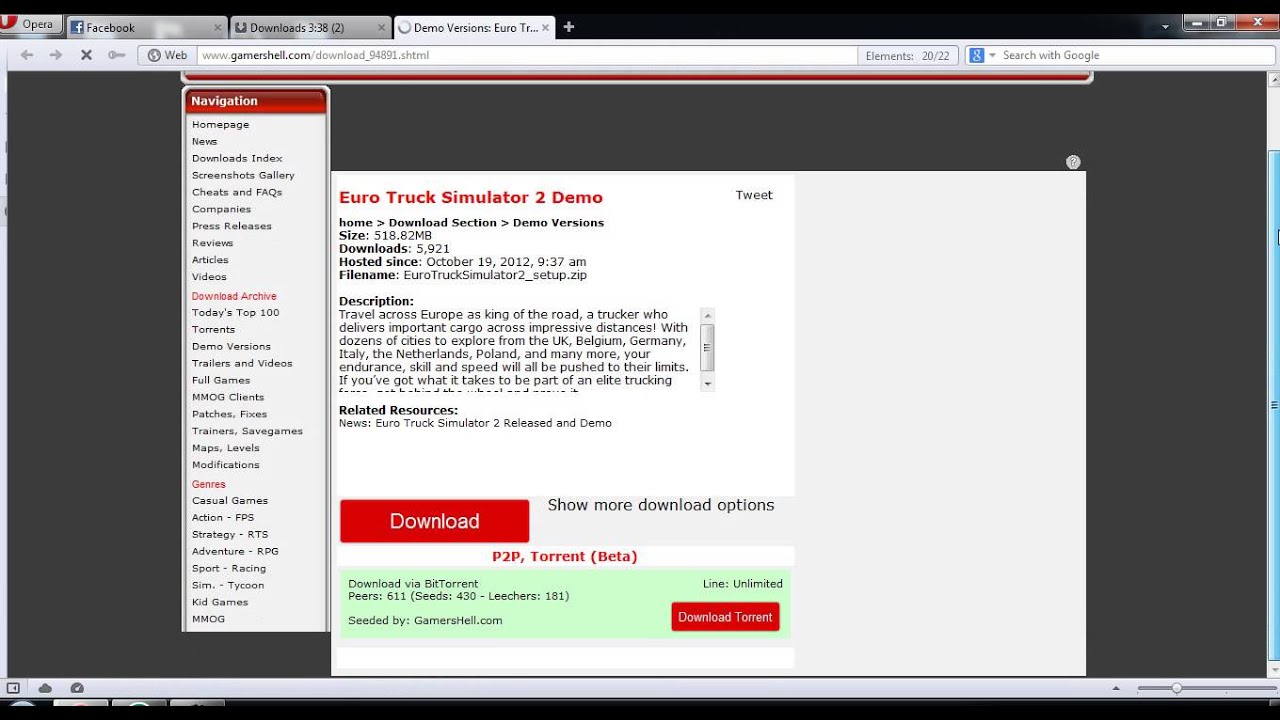Open Cheats and FAQs link

[x=237, y=193]
